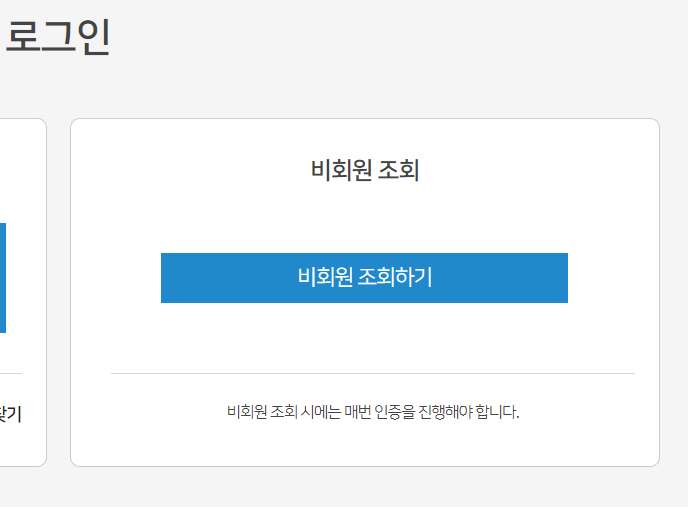Viewport: 688px width, 507px height.
Task: Click the 비회원 조회하기 button
Action: coord(364,278)
